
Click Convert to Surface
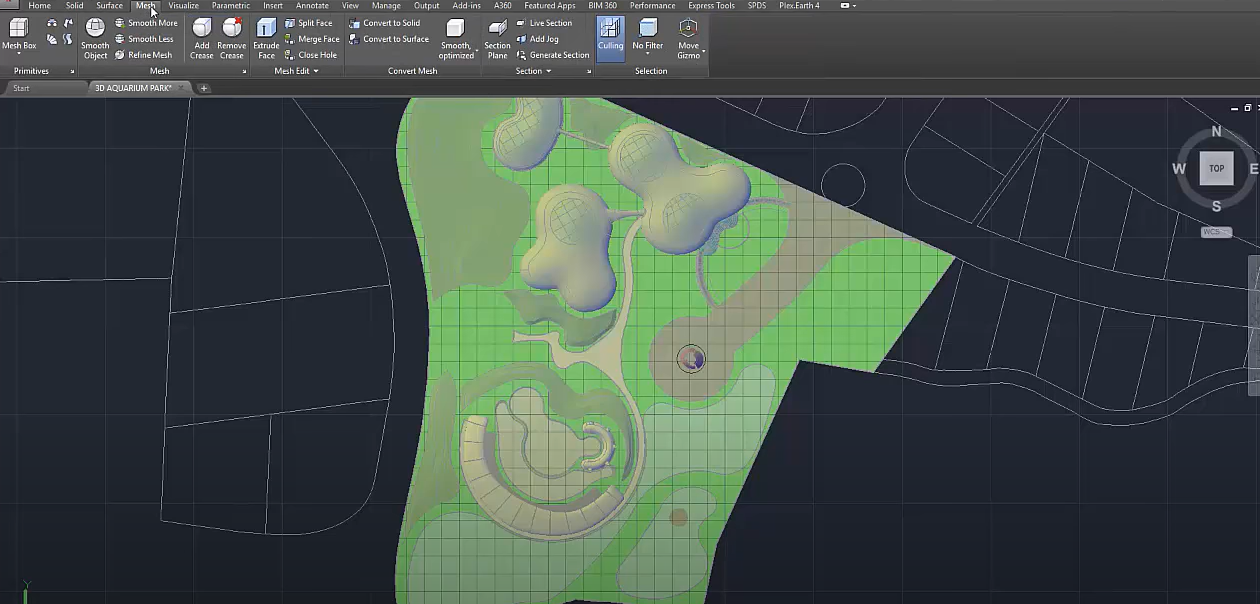(x=389, y=39)
